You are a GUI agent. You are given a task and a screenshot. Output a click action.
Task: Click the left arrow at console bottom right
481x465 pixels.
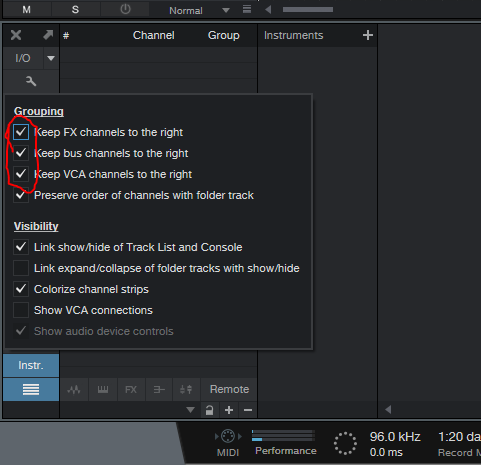388,409
